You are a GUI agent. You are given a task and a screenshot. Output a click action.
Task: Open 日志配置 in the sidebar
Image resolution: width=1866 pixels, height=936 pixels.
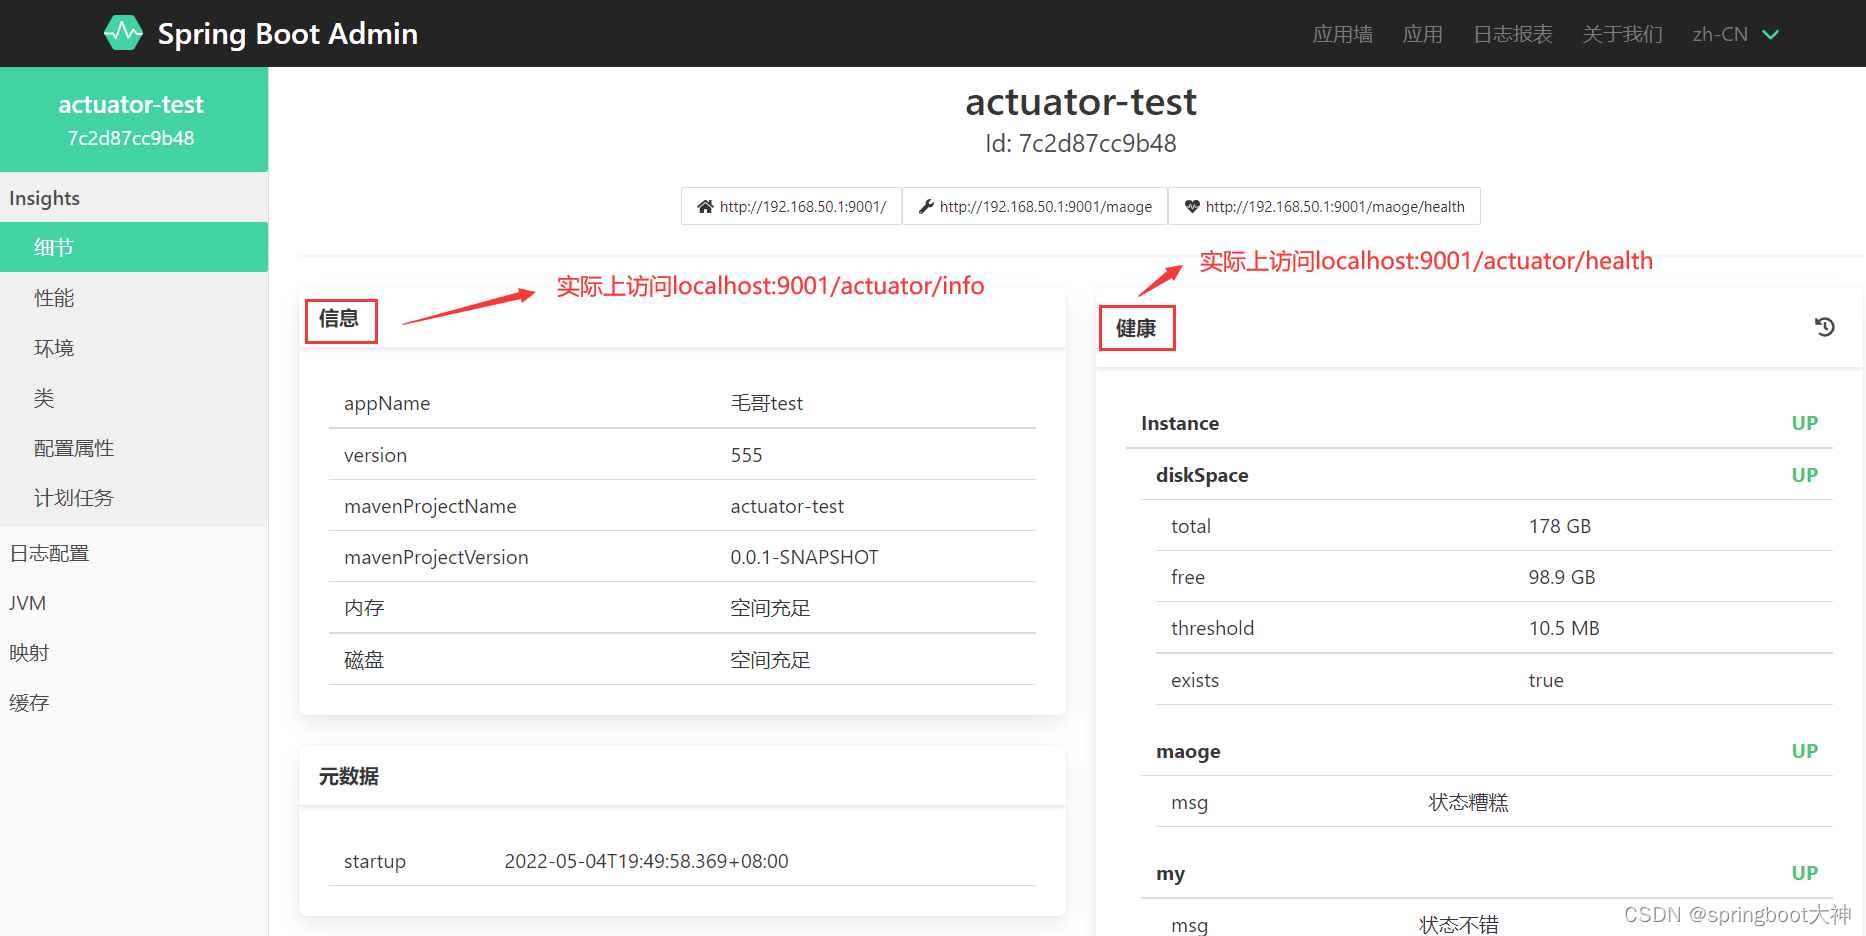tap(134, 553)
